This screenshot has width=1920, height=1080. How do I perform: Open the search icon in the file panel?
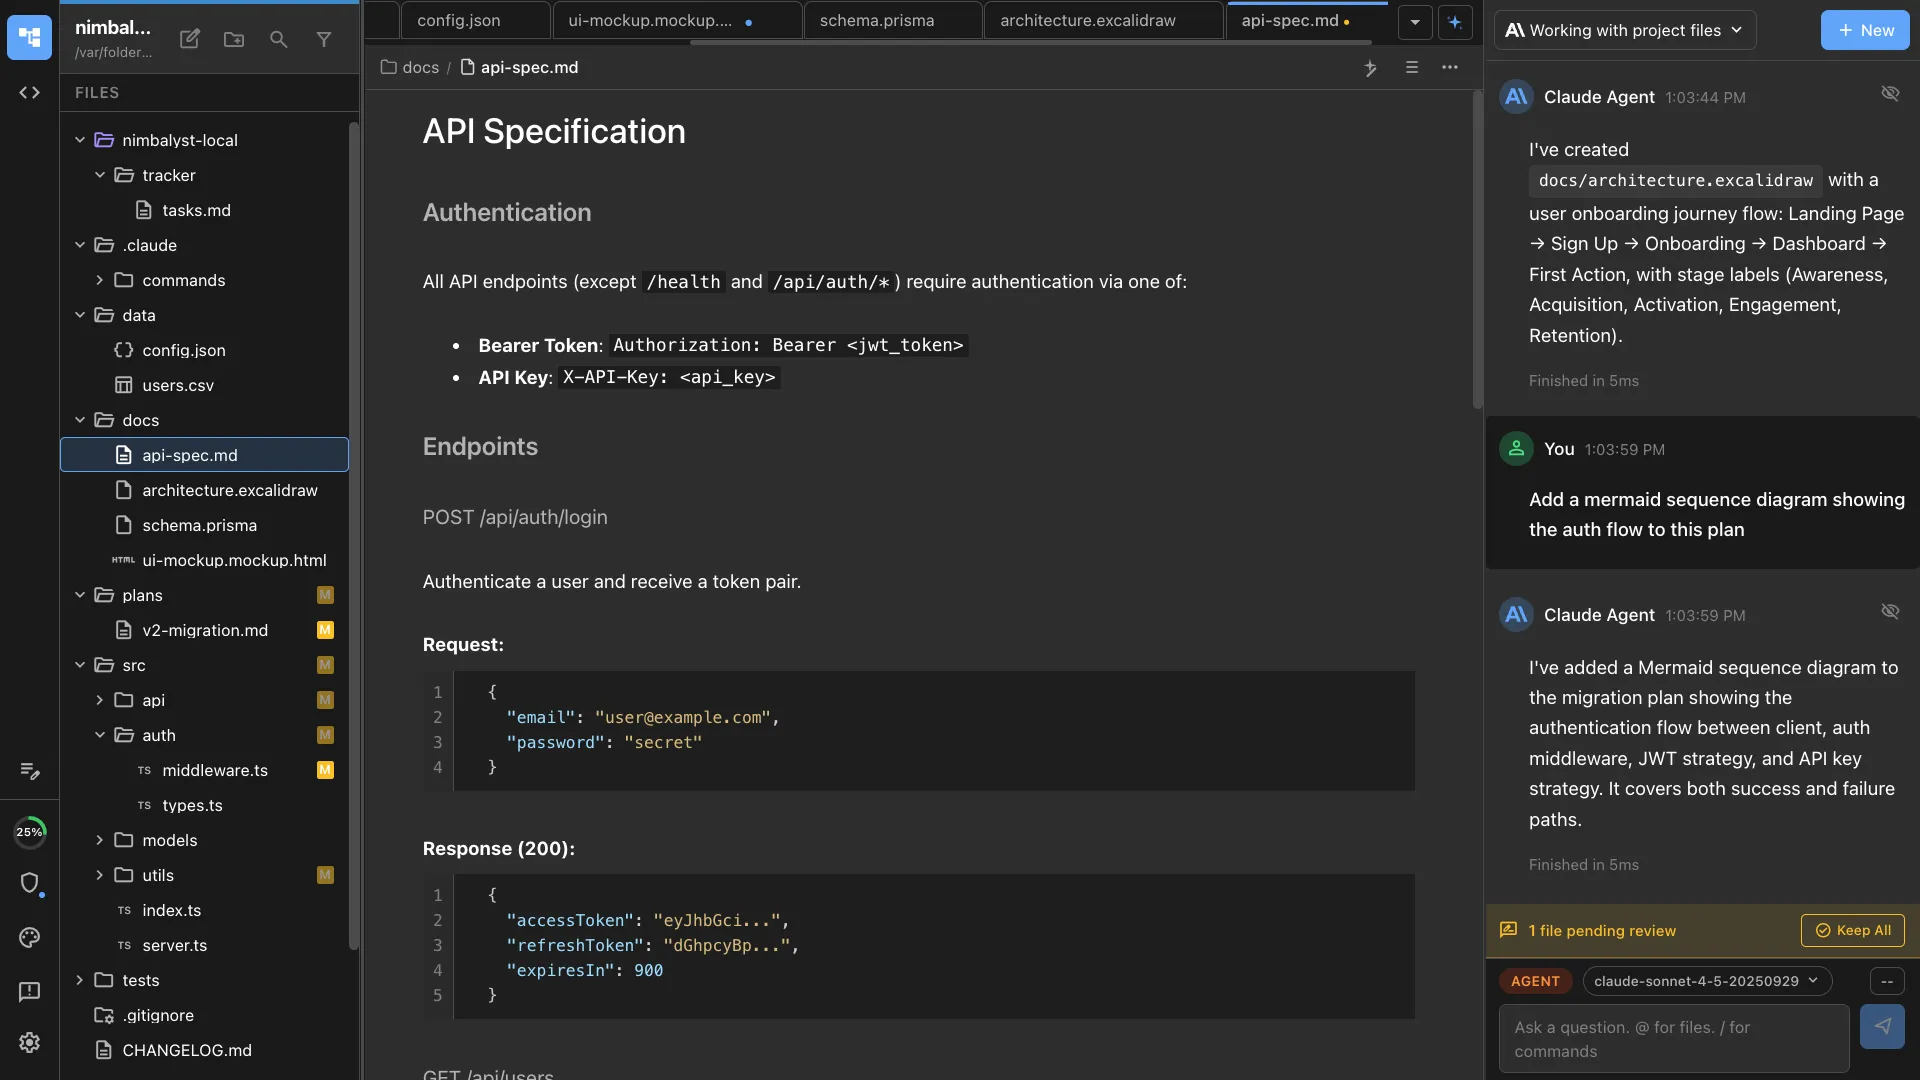278,39
